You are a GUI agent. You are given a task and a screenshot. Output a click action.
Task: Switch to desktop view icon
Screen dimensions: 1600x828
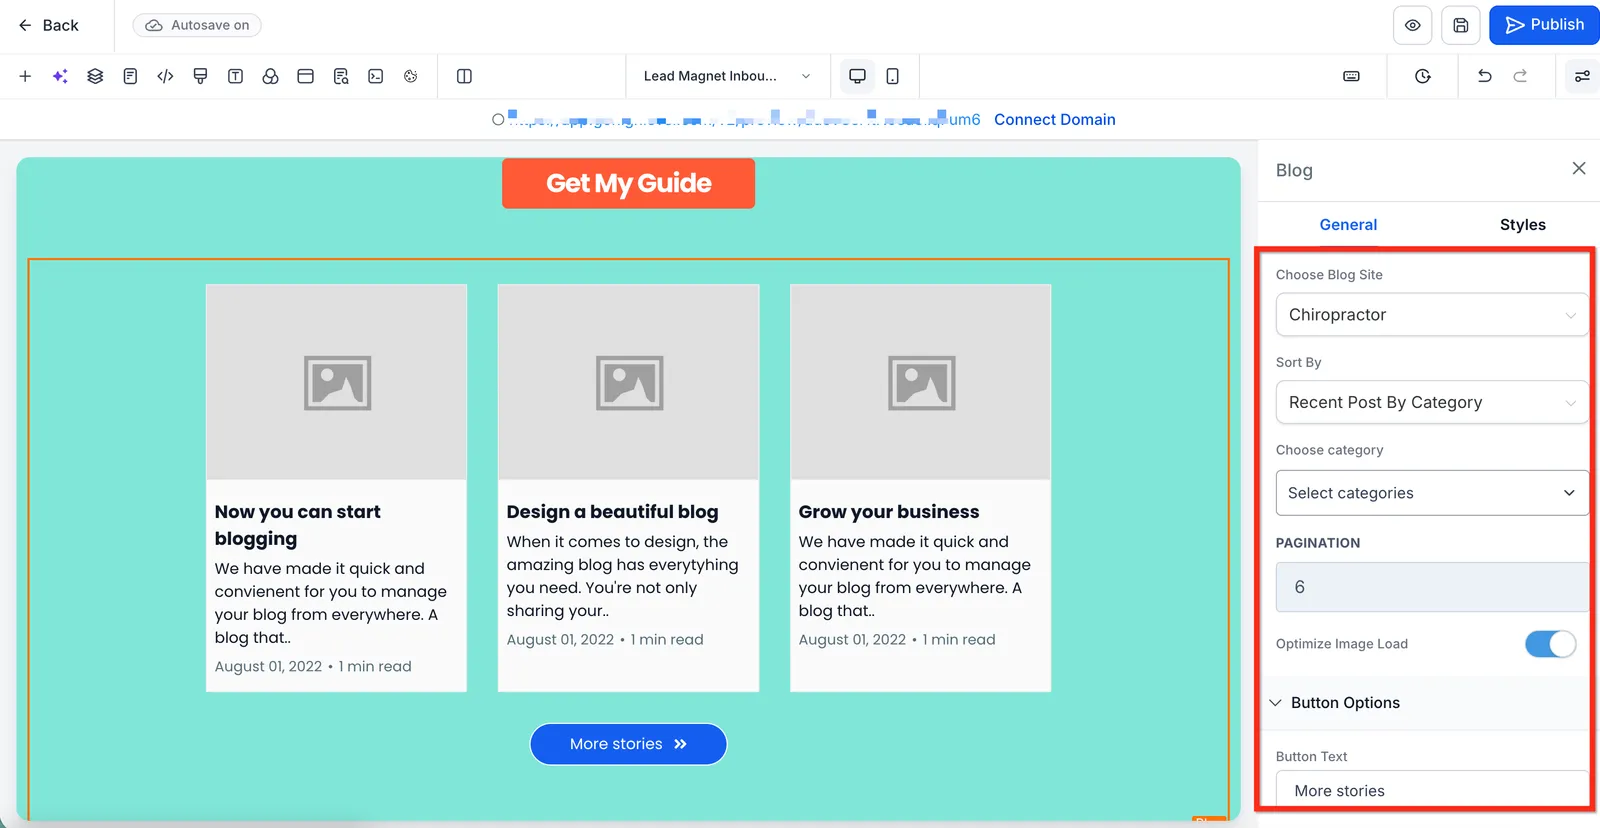tap(857, 76)
